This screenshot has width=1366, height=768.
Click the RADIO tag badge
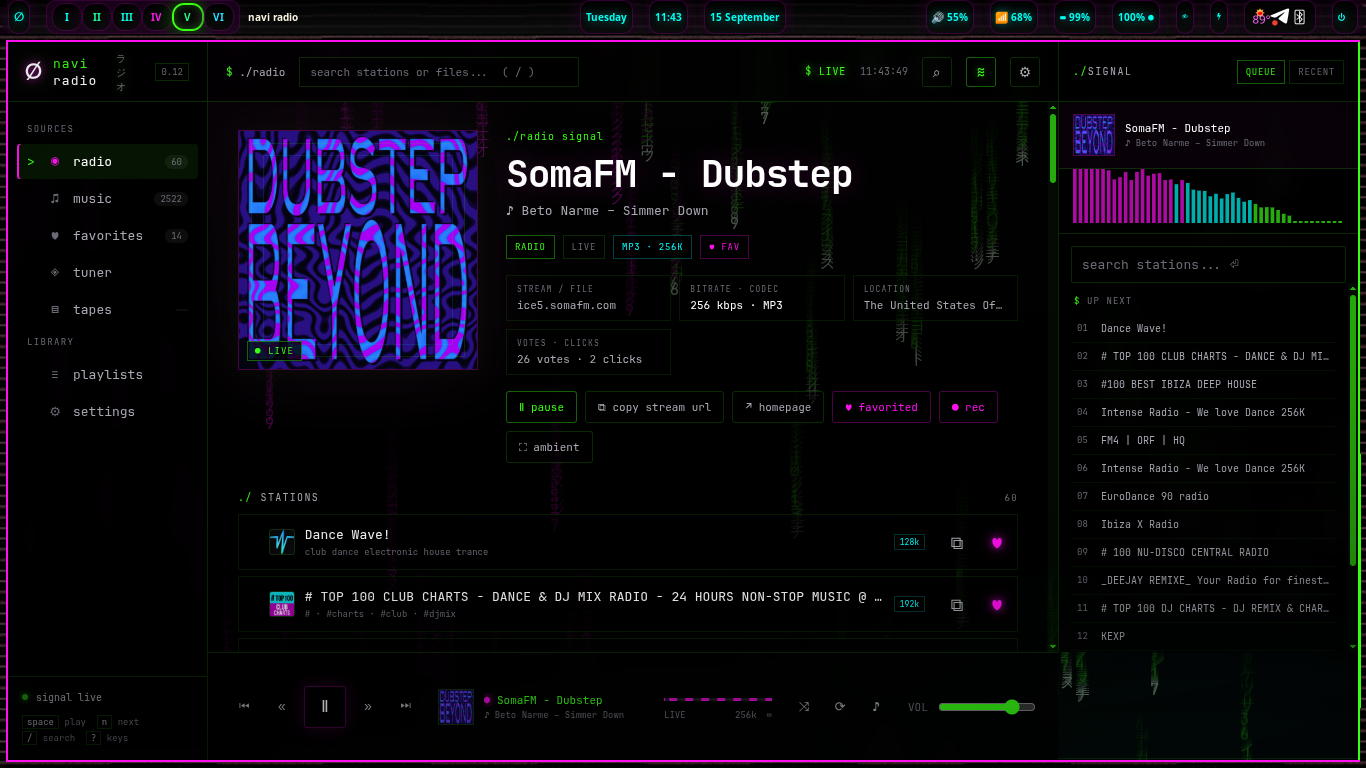(x=530, y=247)
